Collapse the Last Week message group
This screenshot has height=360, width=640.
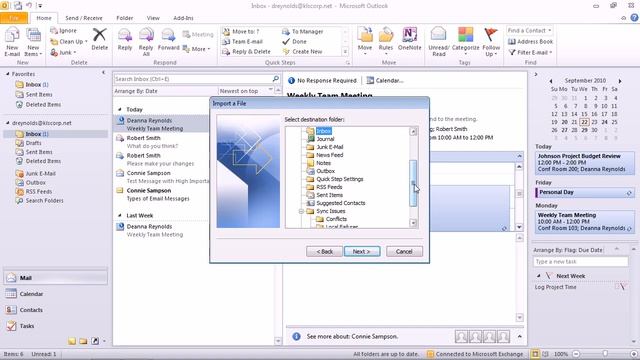pos(120,215)
